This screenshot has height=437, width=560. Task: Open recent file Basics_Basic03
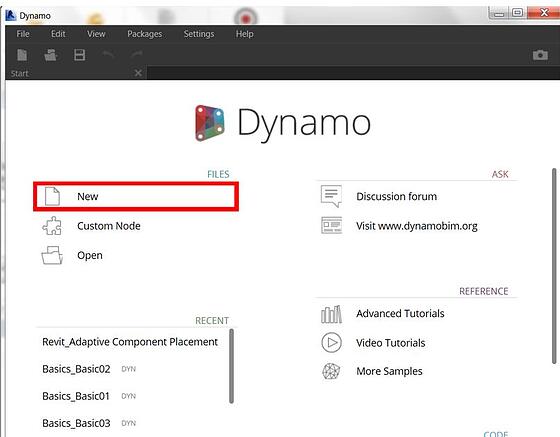pos(76,423)
